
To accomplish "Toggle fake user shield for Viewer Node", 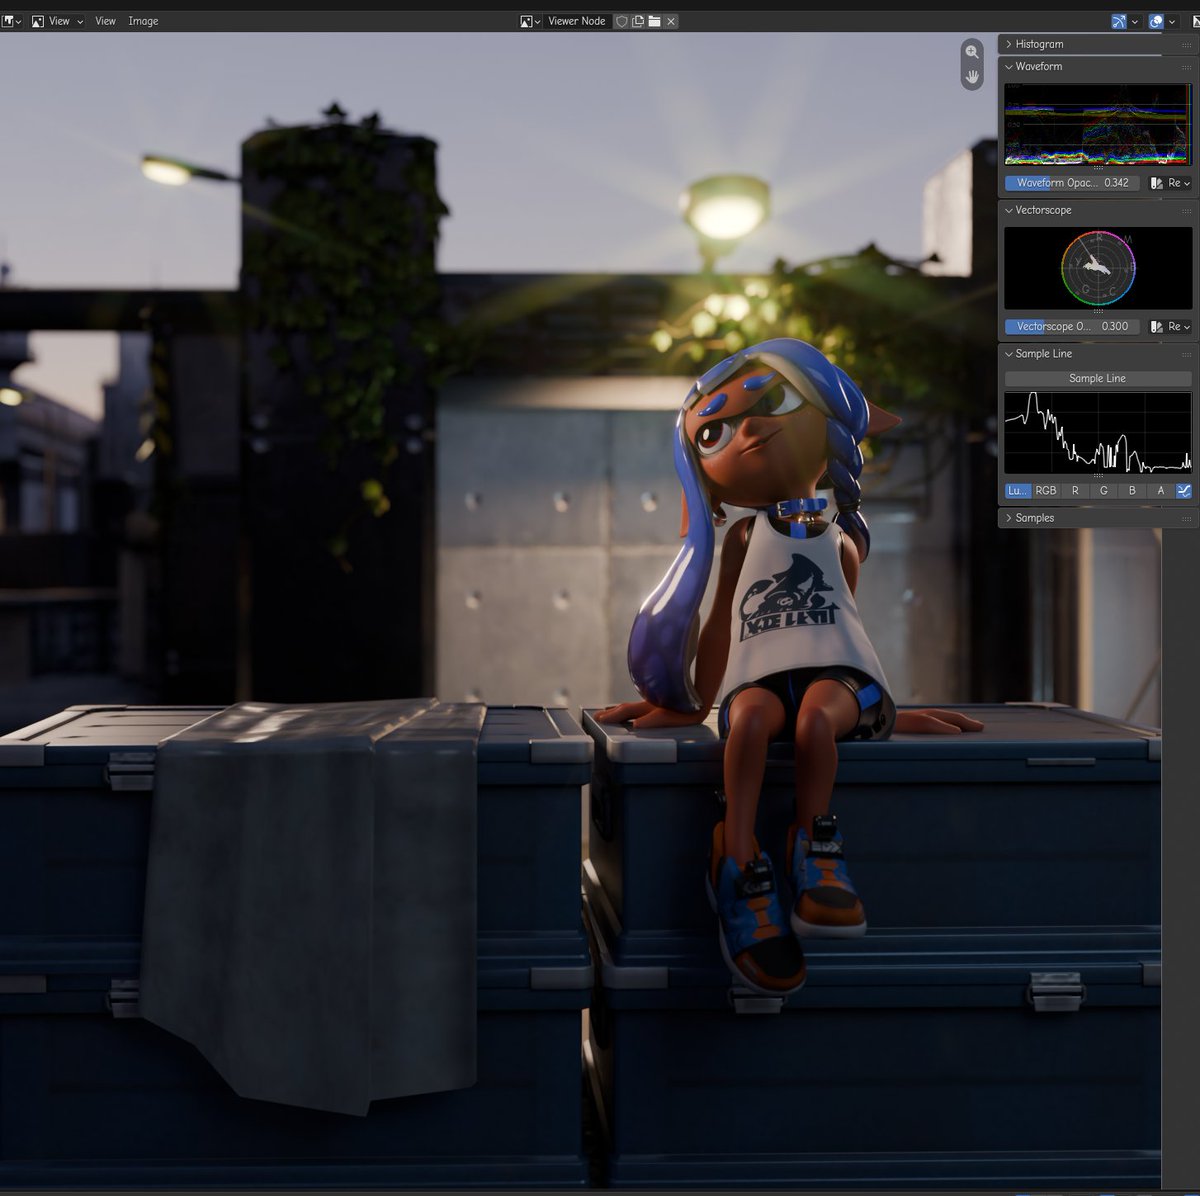I will (621, 21).
